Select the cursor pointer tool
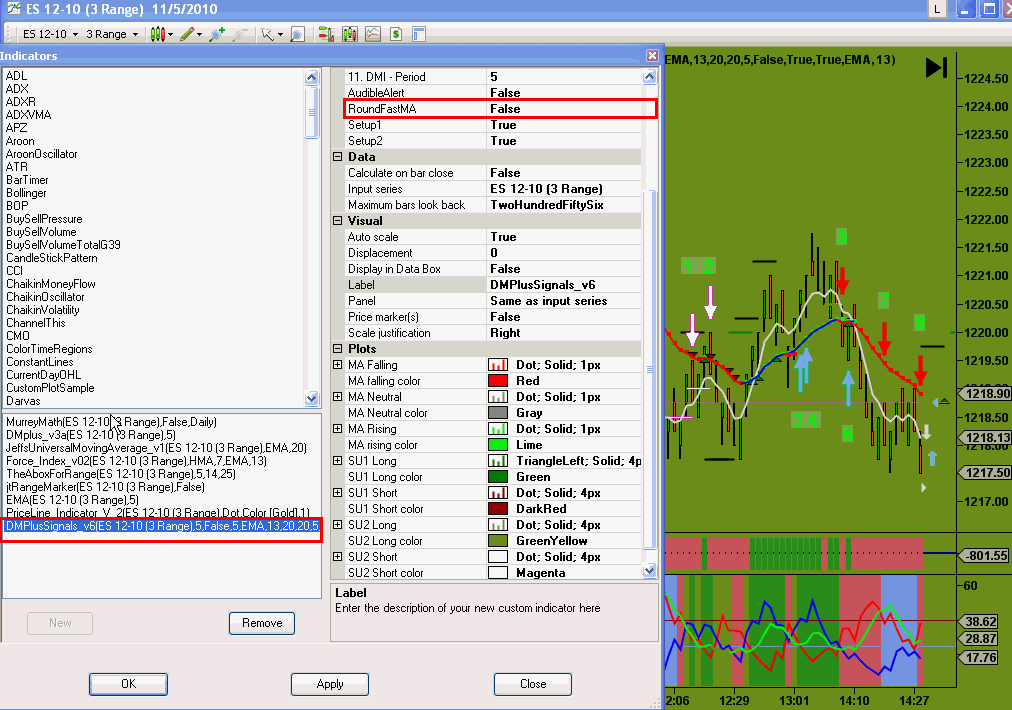1012x710 pixels. (x=267, y=34)
